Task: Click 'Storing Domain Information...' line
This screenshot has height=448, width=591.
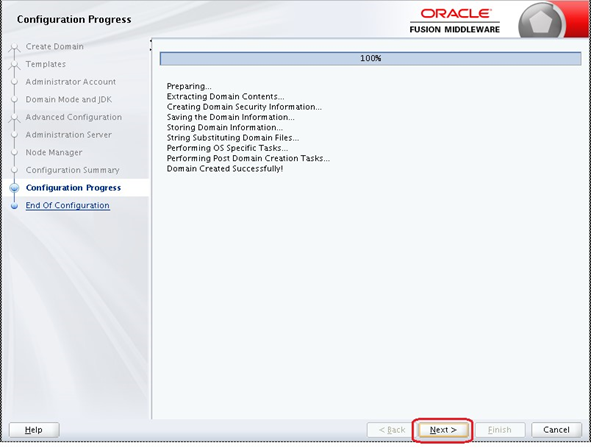Action: 225,127
